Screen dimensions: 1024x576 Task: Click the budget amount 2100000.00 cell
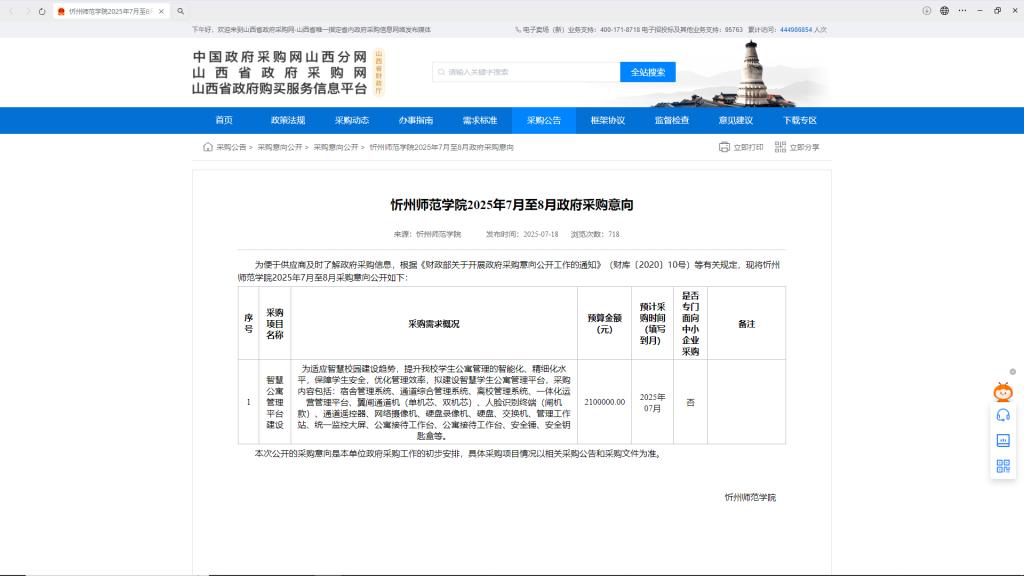click(605, 402)
